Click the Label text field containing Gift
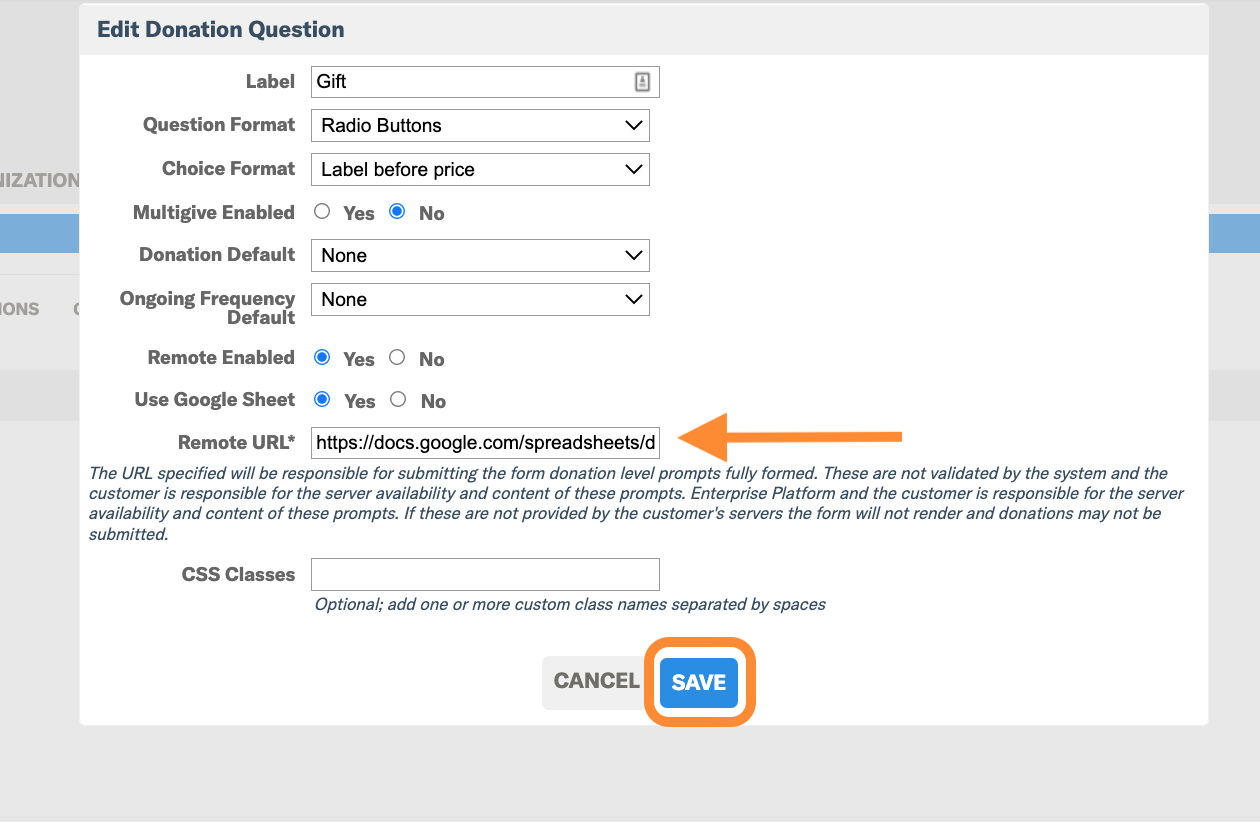The image size is (1260, 822). pos(485,81)
